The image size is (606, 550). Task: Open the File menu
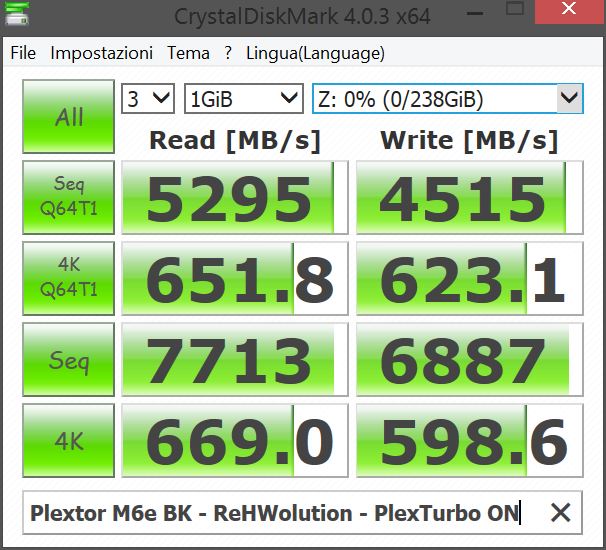[x=23, y=53]
